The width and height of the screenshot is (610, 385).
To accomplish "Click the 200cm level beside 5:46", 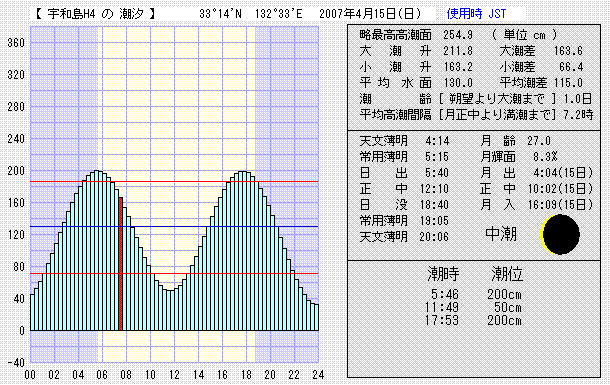I will click(x=505, y=294).
